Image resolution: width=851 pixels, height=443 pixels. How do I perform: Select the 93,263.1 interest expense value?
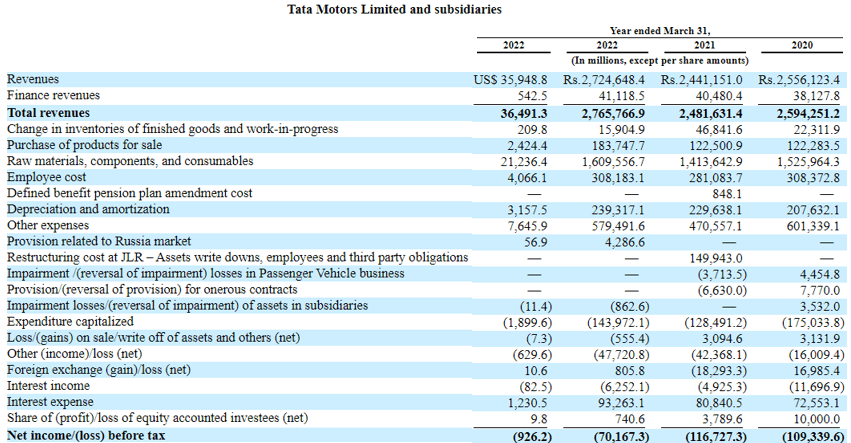pos(620,403)
